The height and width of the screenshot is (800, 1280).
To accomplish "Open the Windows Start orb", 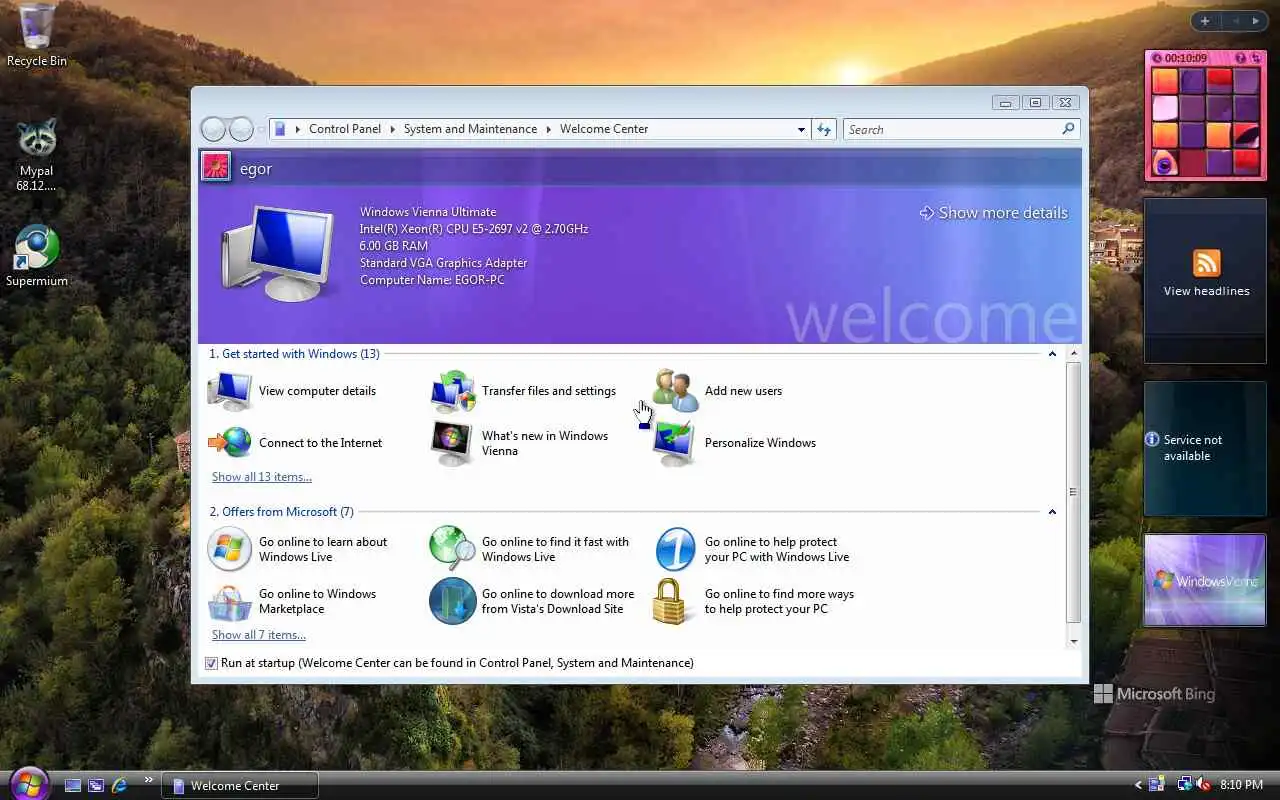I will click(28, 783).
